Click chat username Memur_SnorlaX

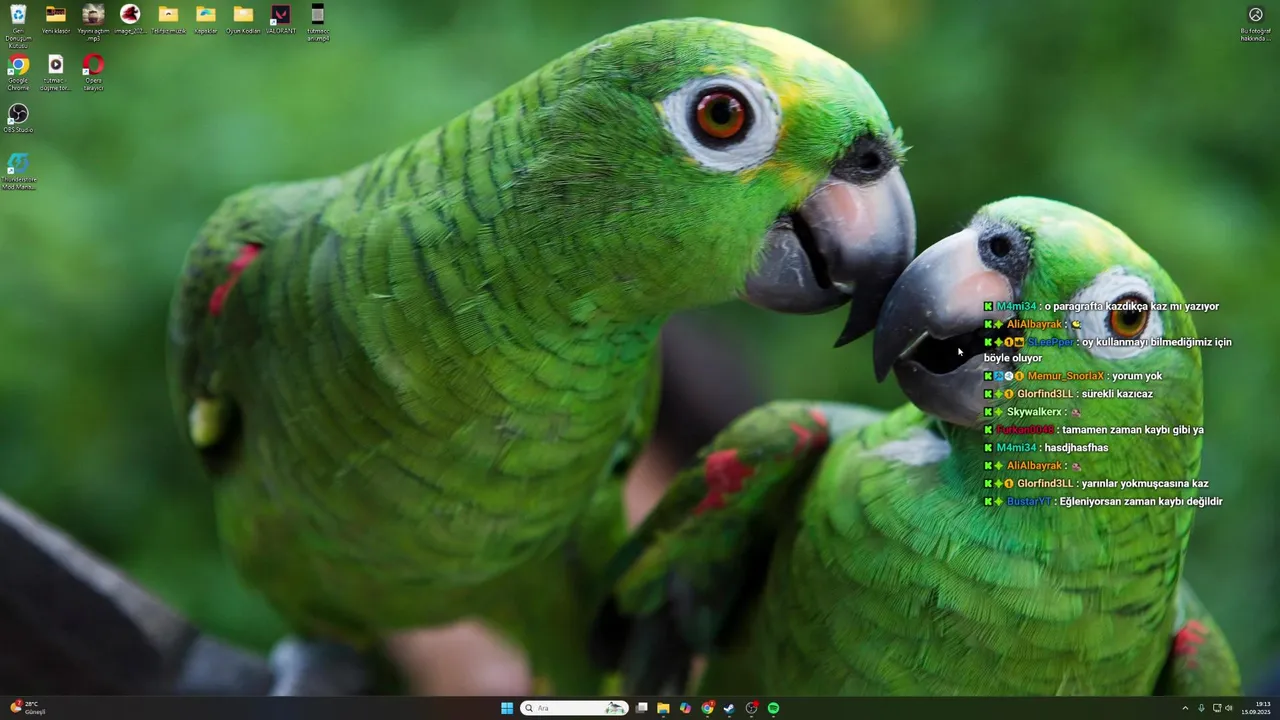point(1065,376)
